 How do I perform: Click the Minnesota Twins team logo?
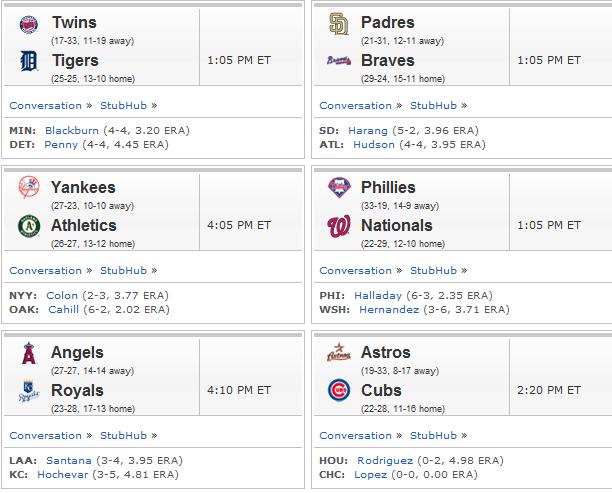[x=29, y=24]
